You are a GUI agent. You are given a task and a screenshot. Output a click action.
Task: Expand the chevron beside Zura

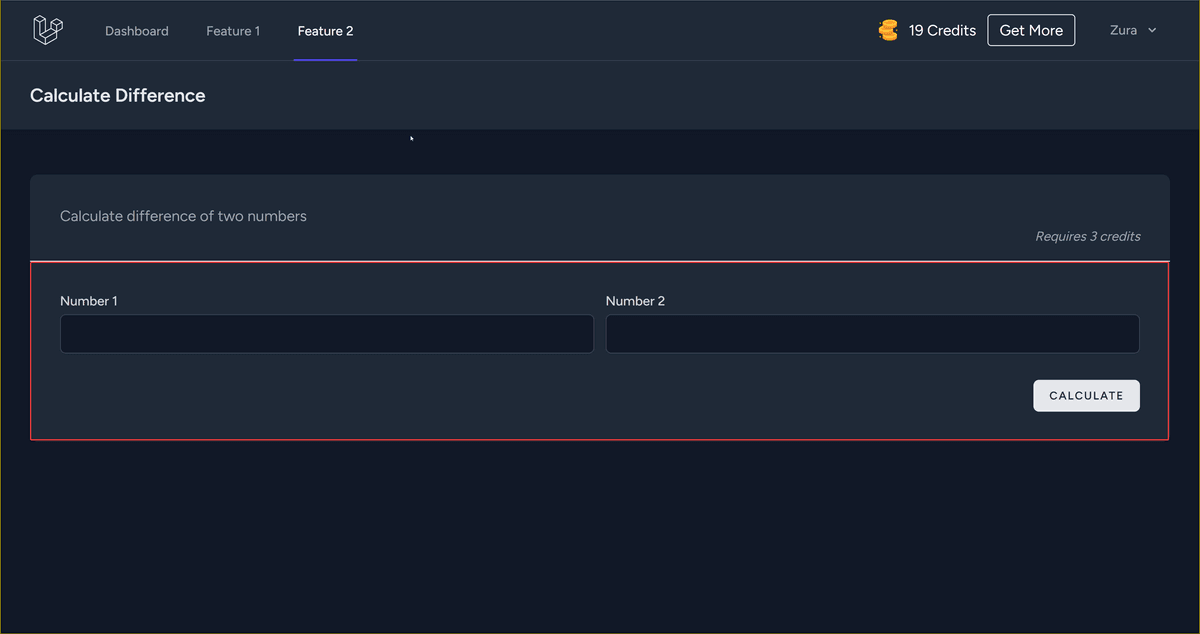[1152, 31]
